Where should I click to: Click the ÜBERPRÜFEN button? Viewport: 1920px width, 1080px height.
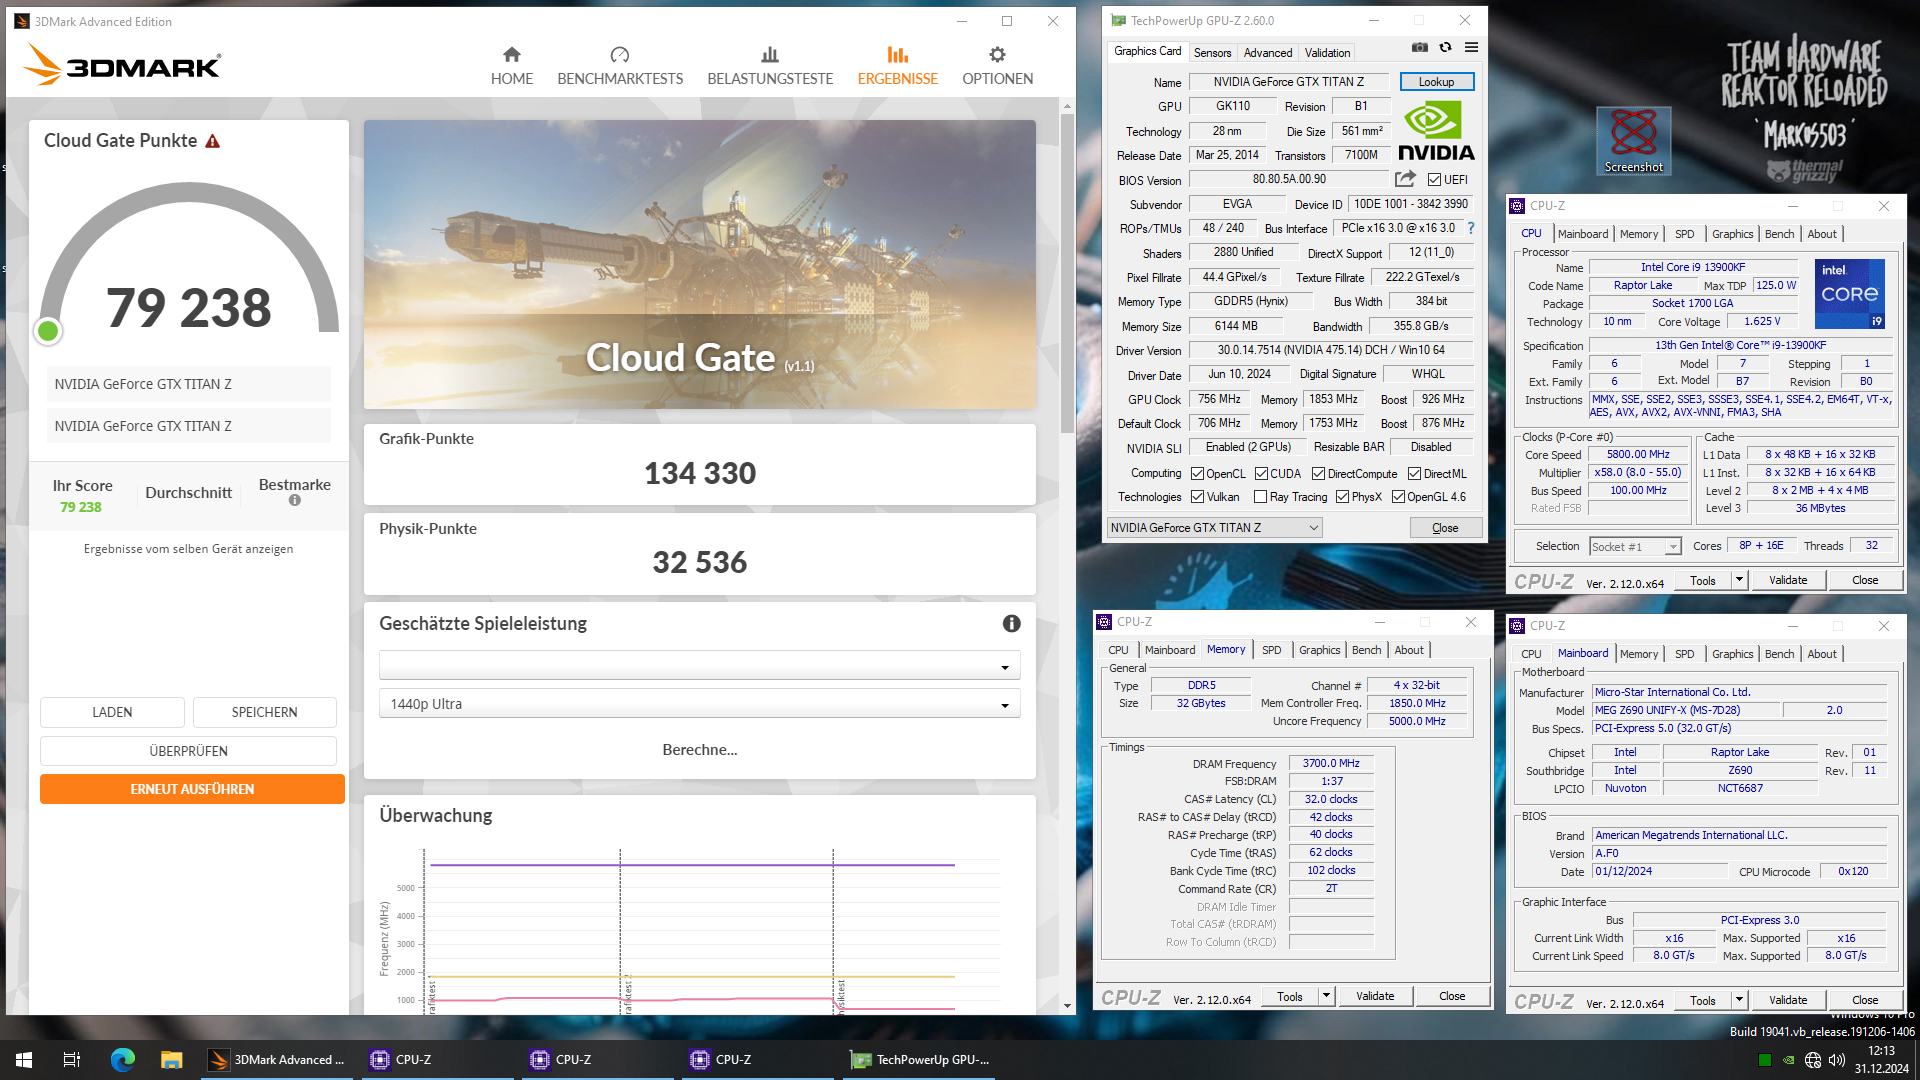tap(188, 751)
